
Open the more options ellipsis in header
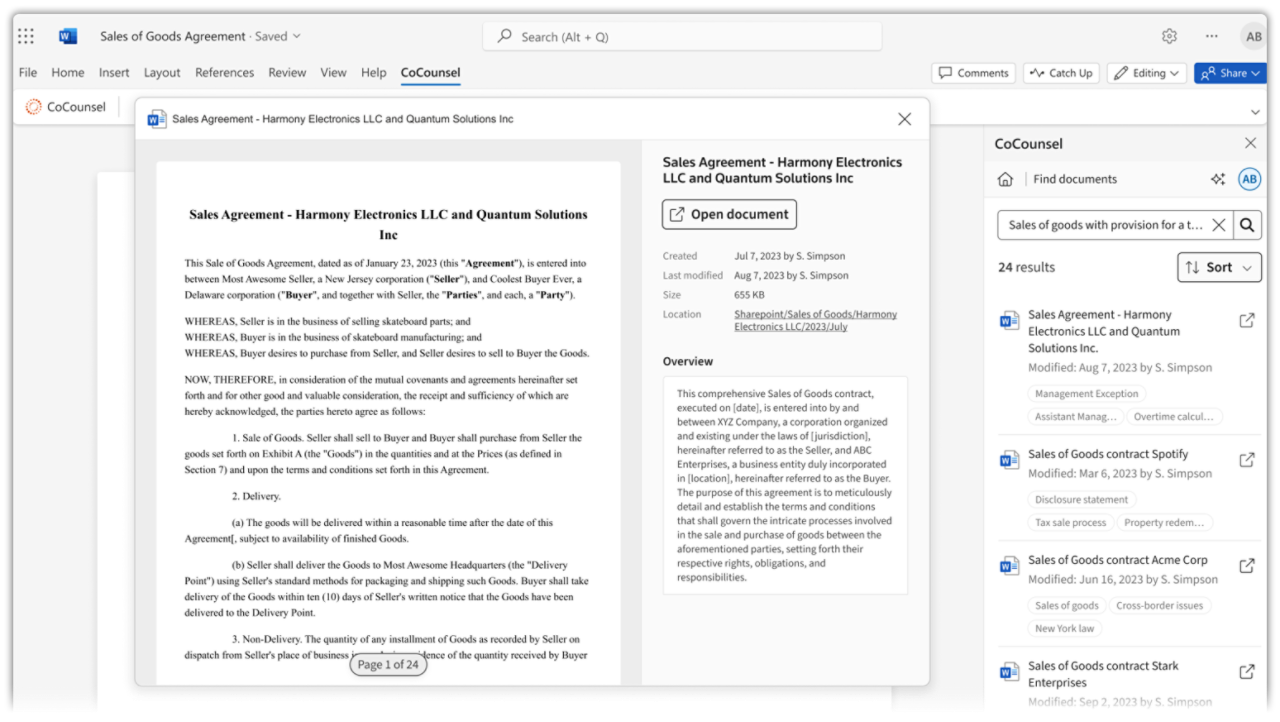(x=1211, y=36)
